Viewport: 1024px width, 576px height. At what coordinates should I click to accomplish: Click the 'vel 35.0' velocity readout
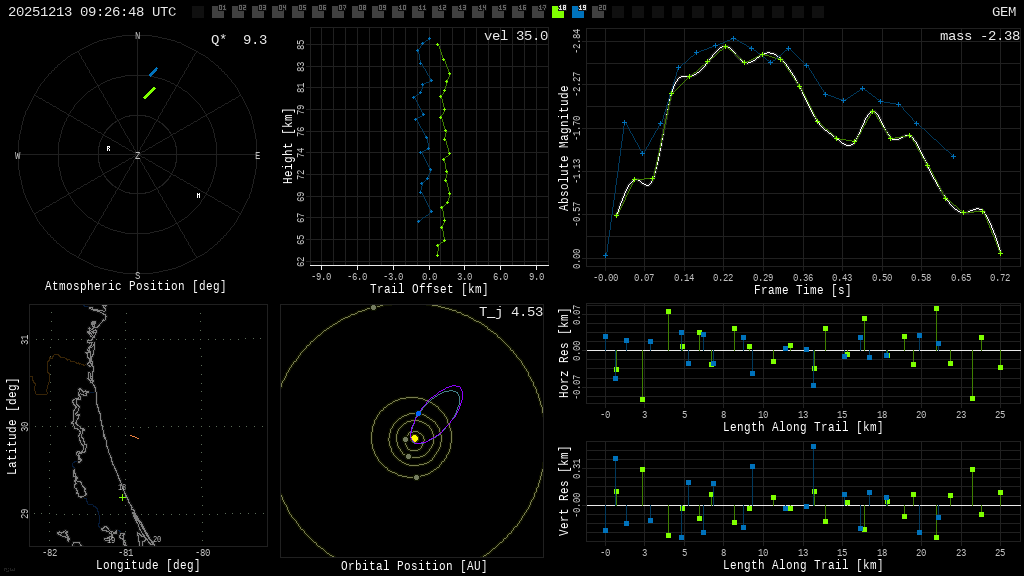click(515, 36)
